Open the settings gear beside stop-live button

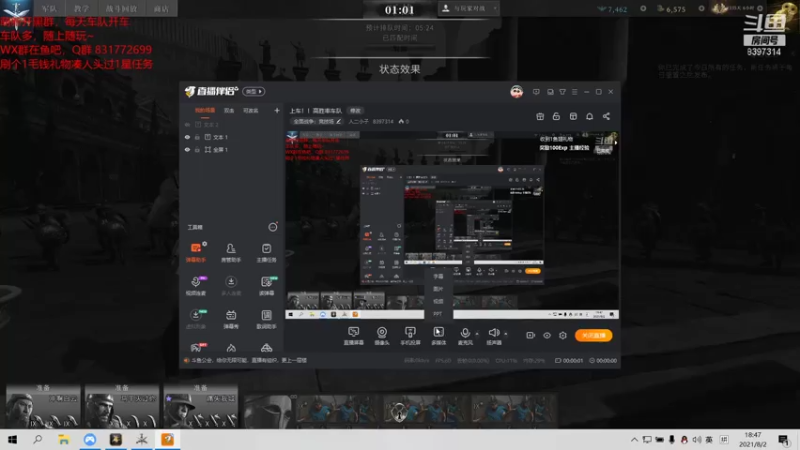(x=563, y=335)
